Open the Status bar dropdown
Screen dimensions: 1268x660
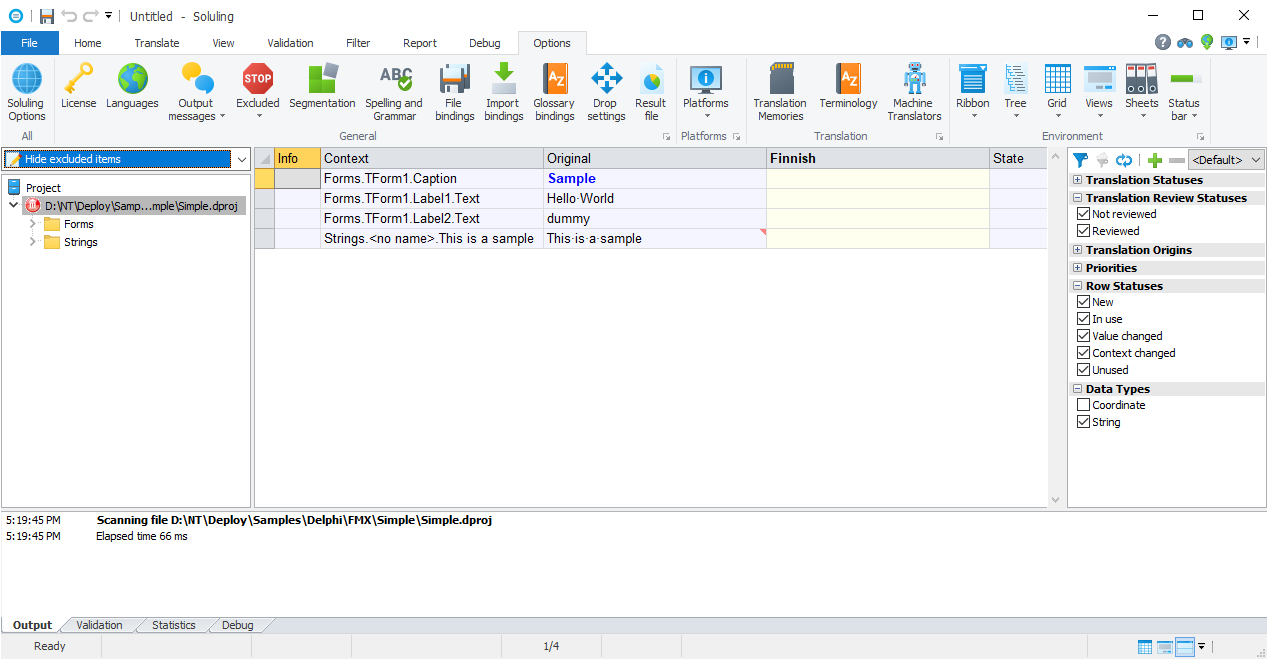coord(1184,92)
